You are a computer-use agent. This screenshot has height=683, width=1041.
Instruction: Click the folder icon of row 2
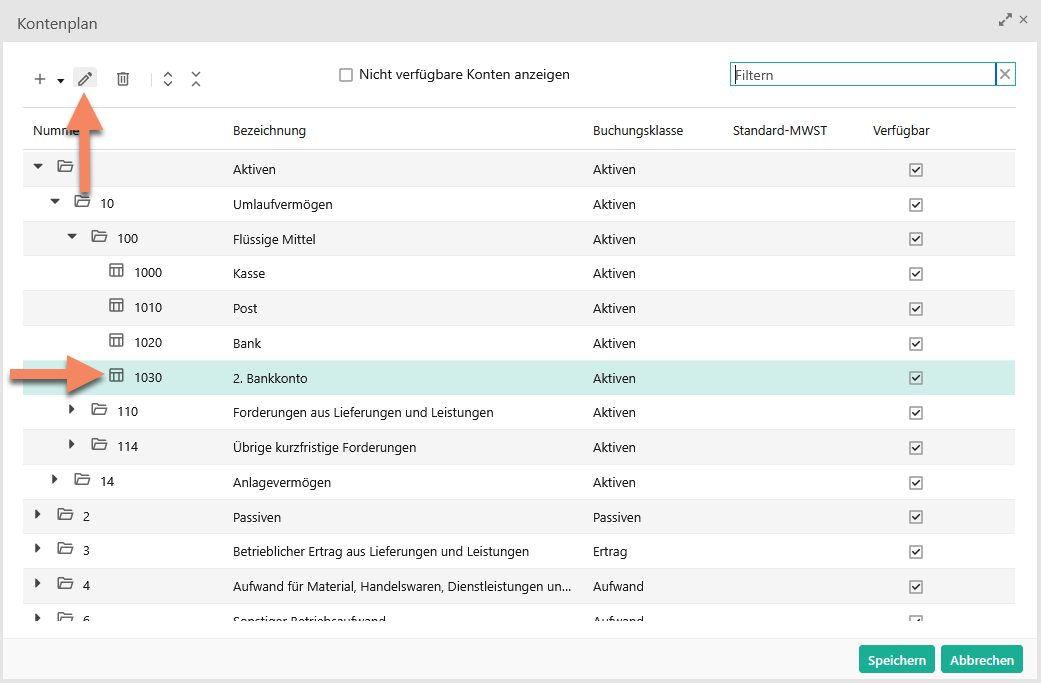[65, 514]
